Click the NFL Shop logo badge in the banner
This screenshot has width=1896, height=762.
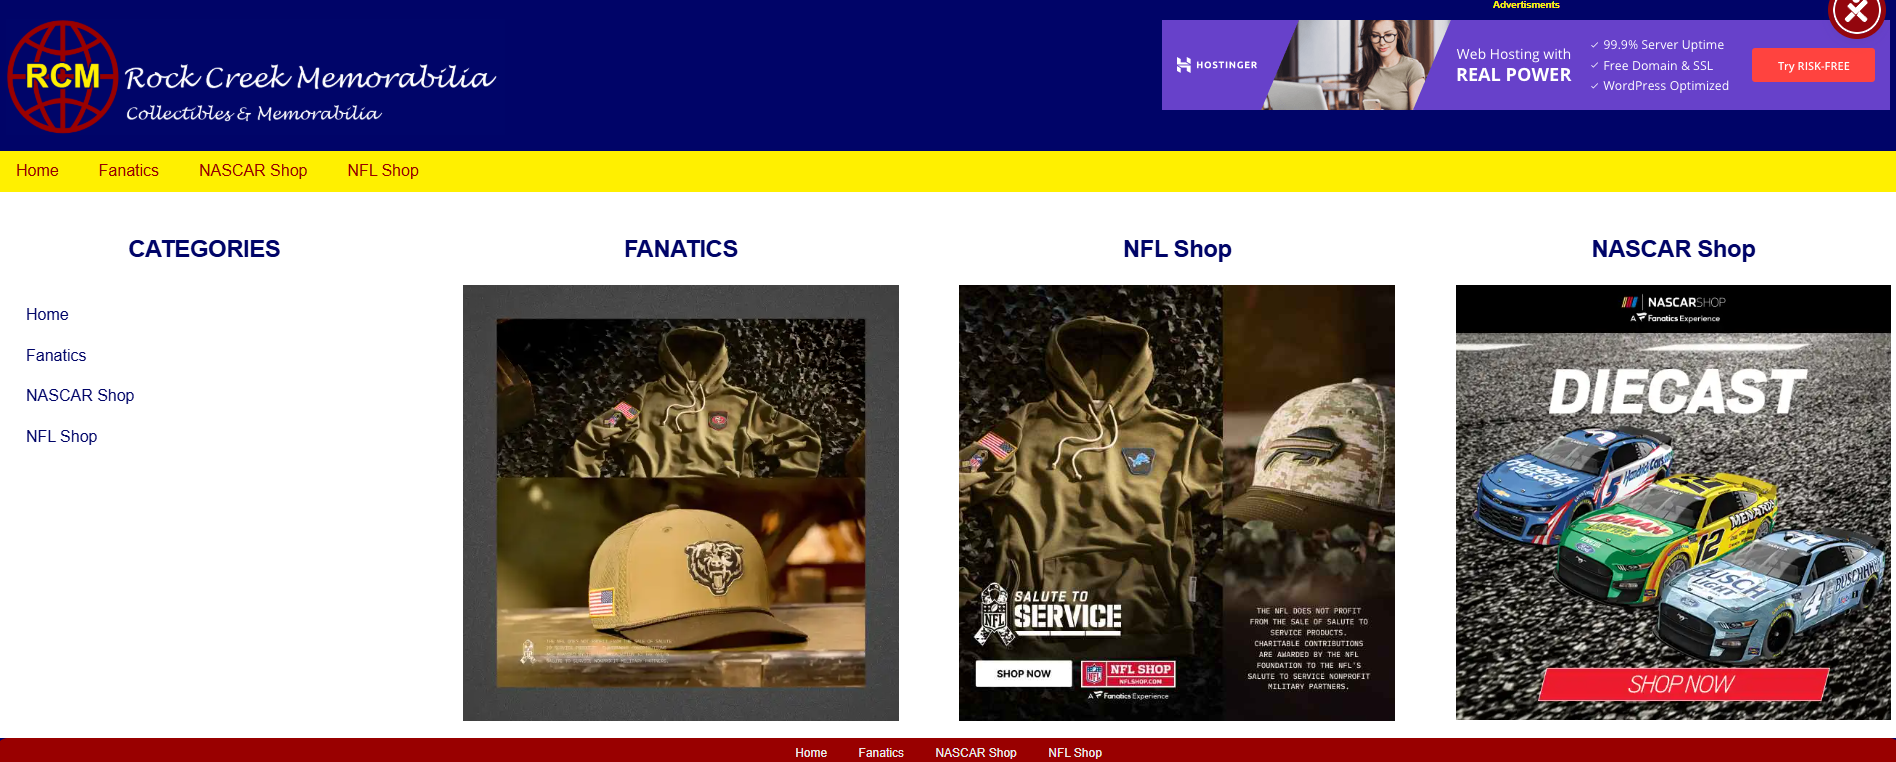(1128, 674)
